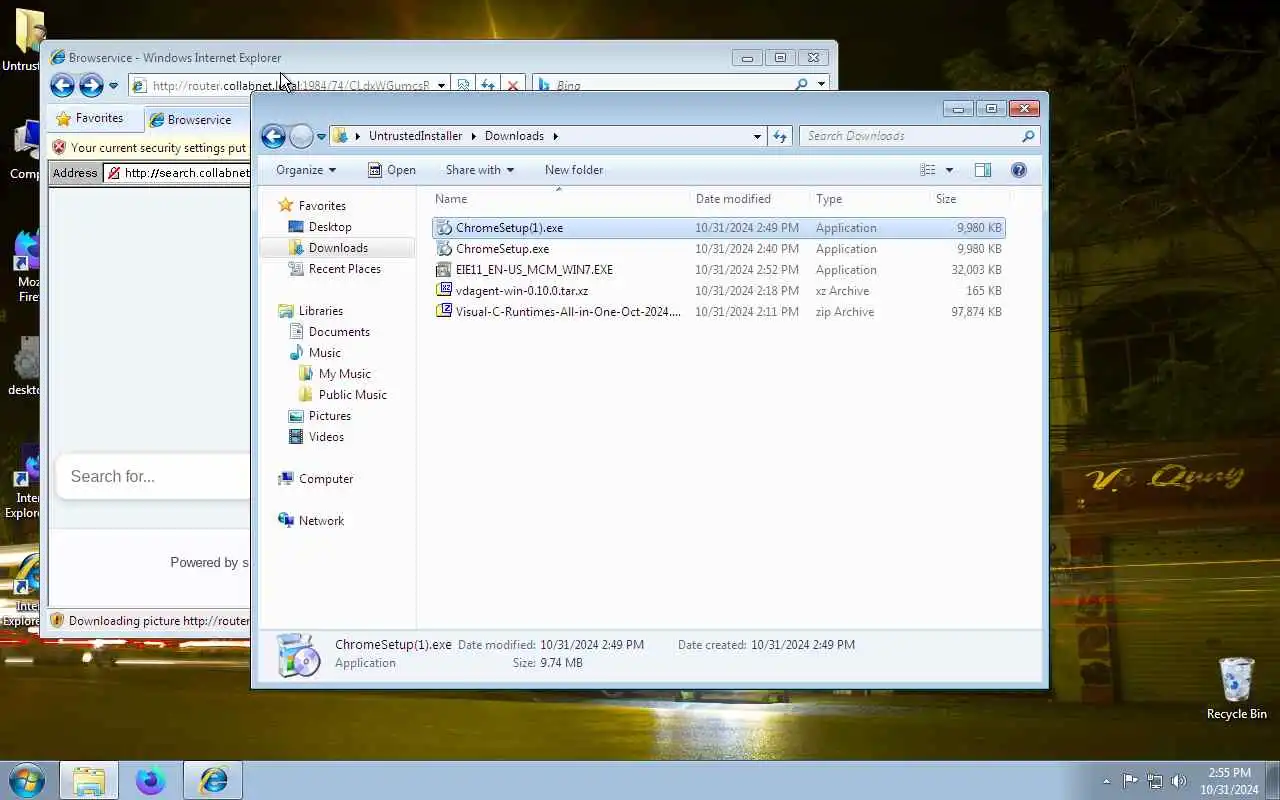Click the Open toolbar button
The width and height of the screenshot is (1280, 800).
[391, 170]
